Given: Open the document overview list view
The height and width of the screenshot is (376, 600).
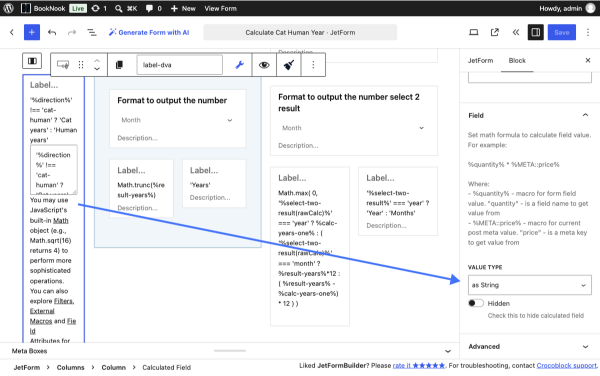Looking at the screenshot, I should pyautogui.click(x=92, y=32).
